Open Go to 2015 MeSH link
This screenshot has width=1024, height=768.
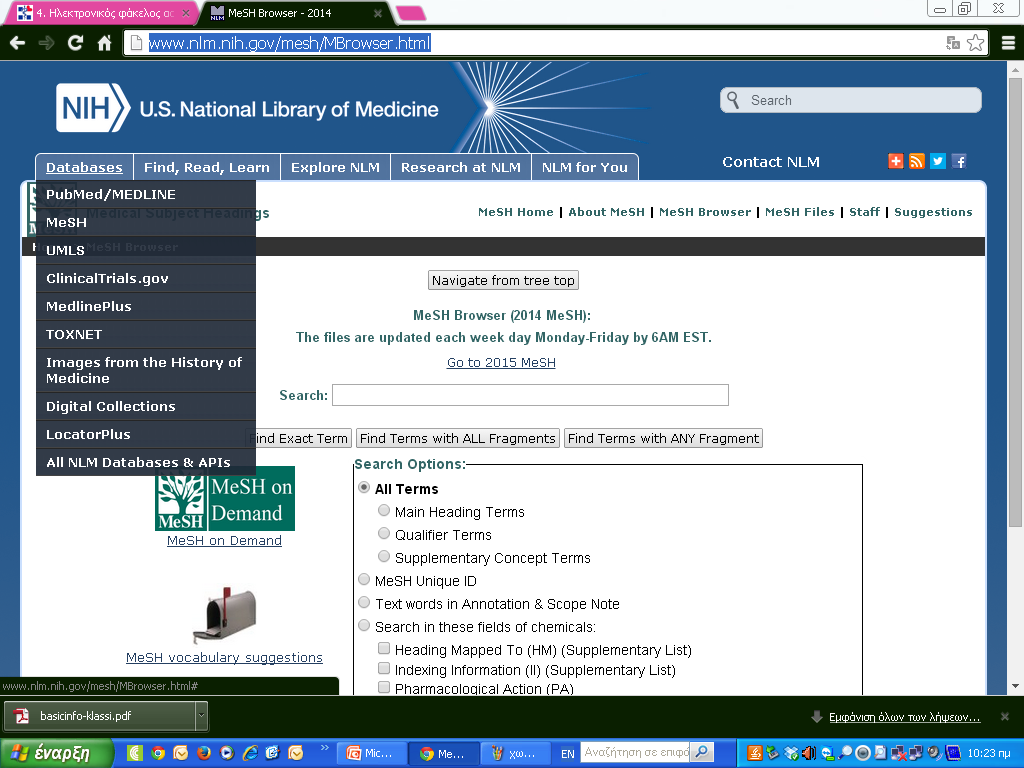coord(501,362)
